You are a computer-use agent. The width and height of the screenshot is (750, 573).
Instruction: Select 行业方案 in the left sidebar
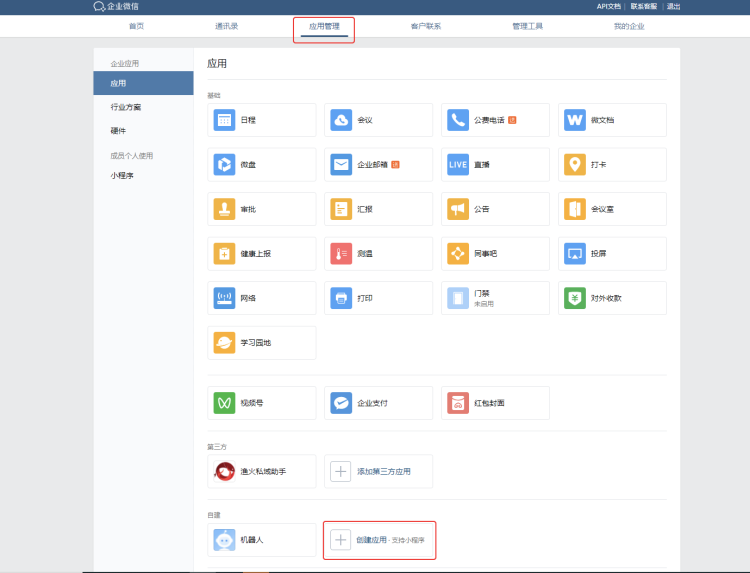126,106
